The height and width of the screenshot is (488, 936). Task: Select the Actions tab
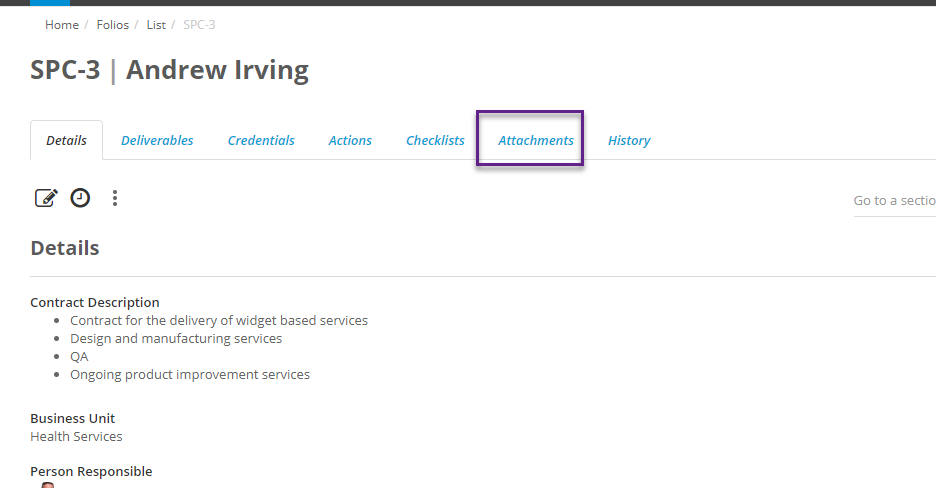tap(350, 141)
